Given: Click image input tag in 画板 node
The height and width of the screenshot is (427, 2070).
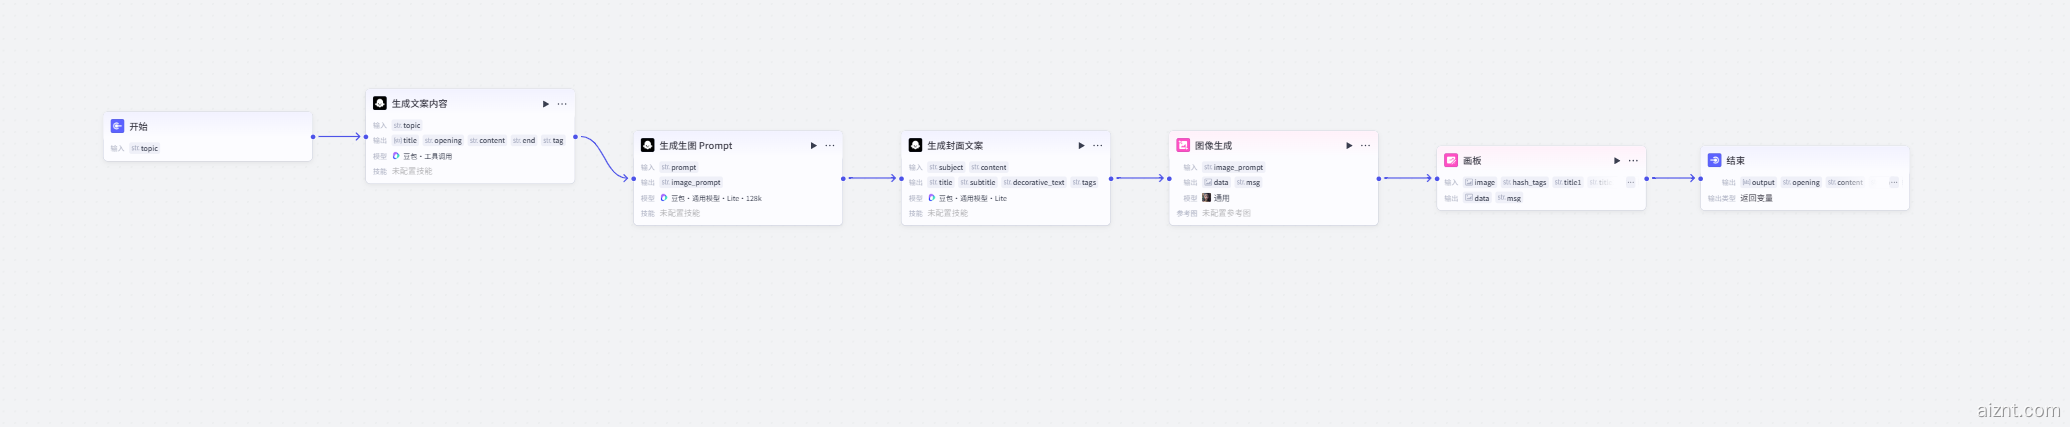Looking at the screenshot, I should point(1480,183).
